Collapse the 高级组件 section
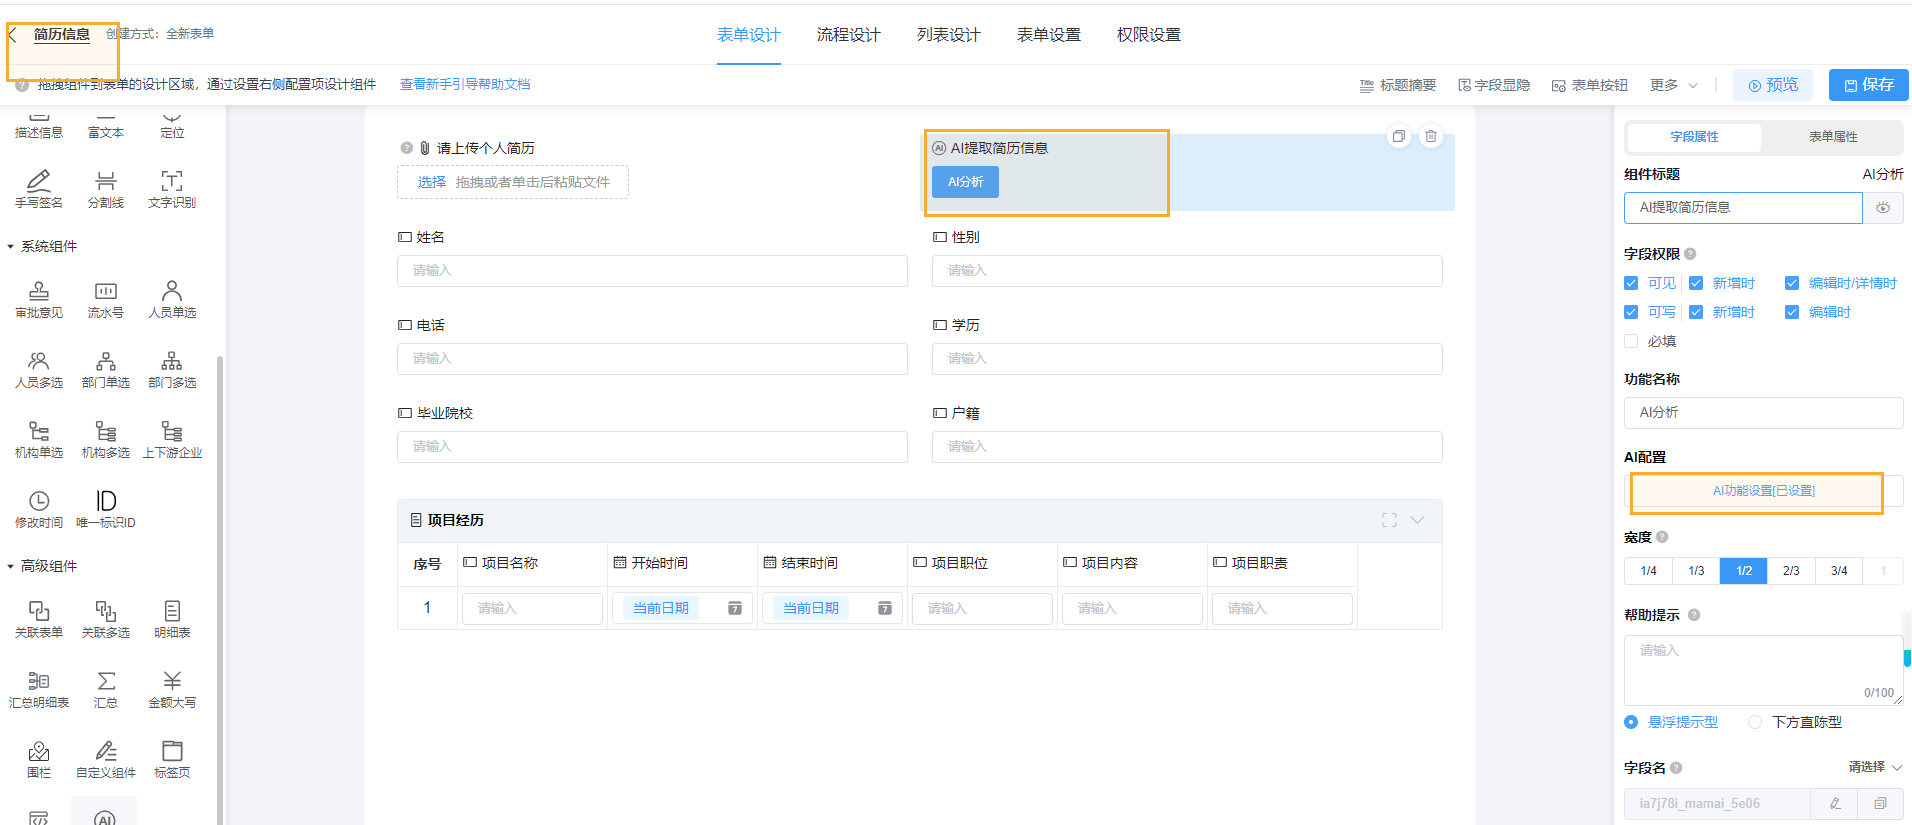The height and width of the screenshot is (825, 1912). pos(11,566)
